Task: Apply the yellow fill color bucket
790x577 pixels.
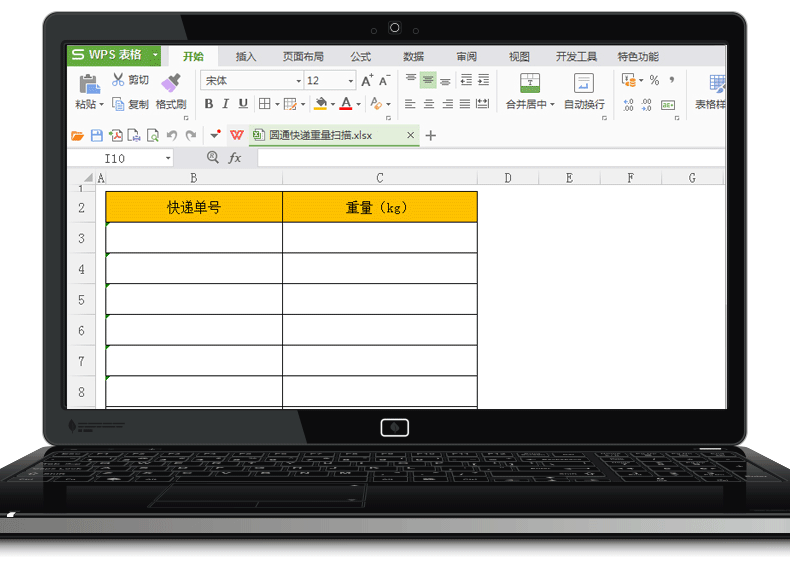Action: pyautogui.click(x=320, y=104)
